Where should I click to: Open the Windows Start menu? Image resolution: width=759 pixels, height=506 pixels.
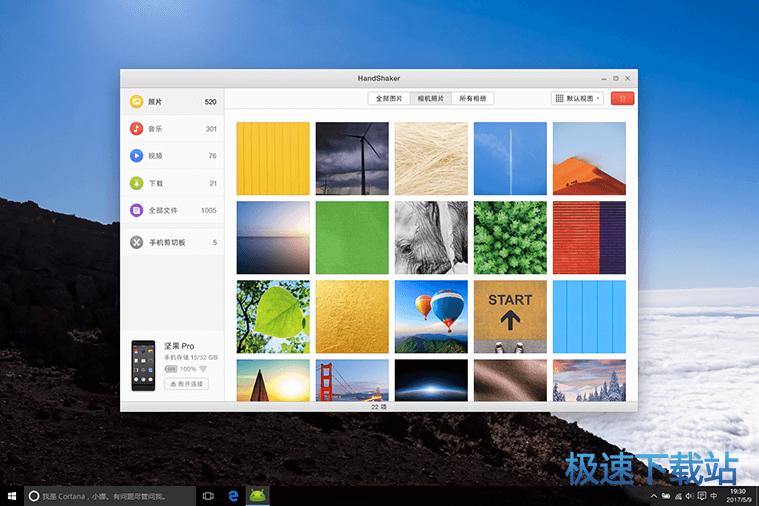tap(11, 495)
